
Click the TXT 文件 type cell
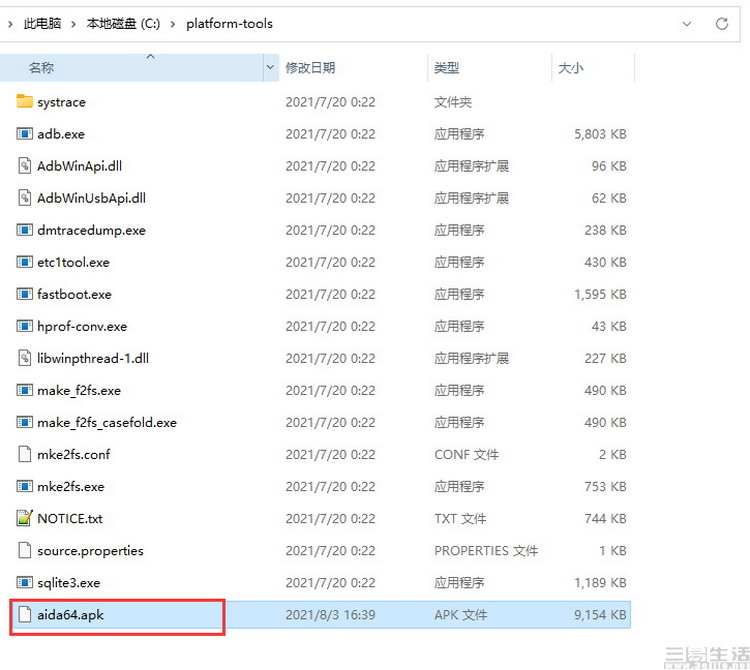click(460, 518)
